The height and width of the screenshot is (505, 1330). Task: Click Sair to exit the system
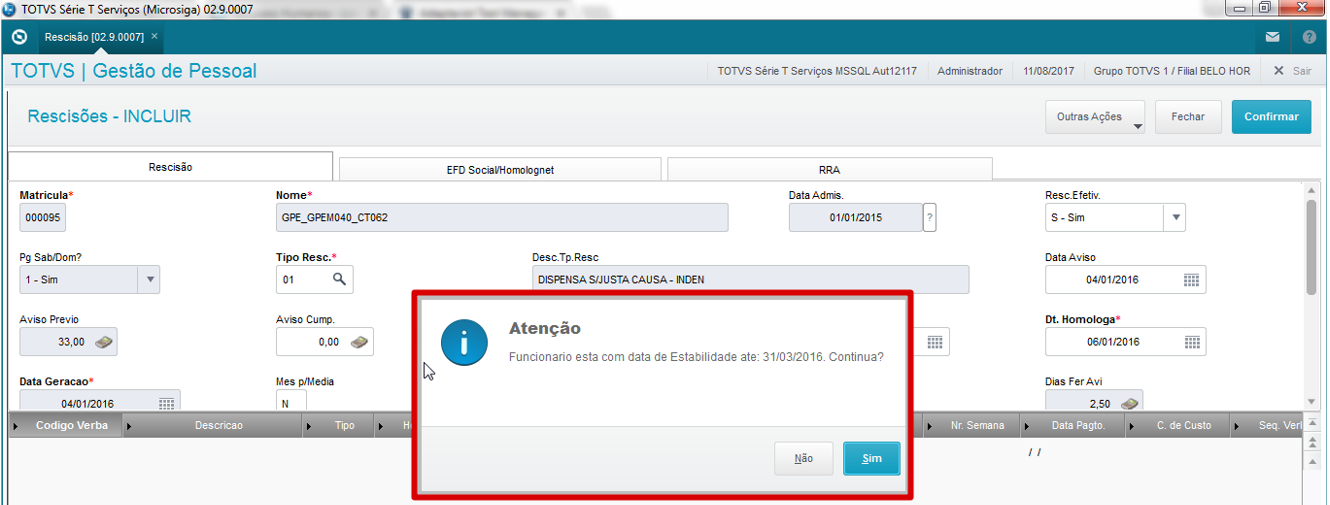point(1293,71)
